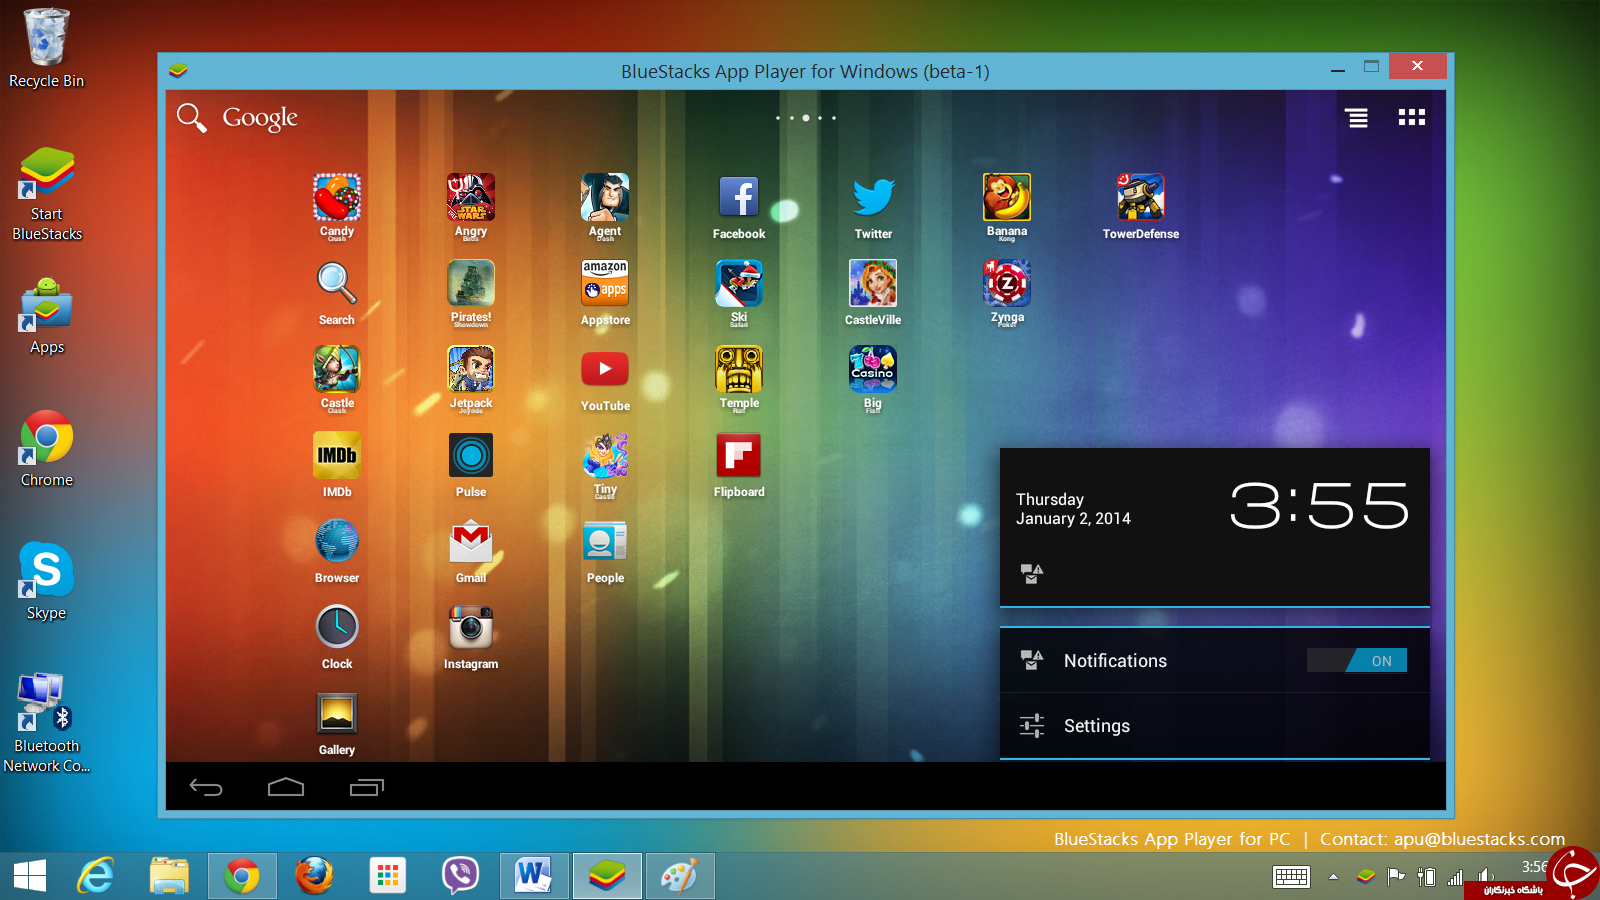Launch Jetpack Joyride
1600x900 pixels.
(471, 370)
